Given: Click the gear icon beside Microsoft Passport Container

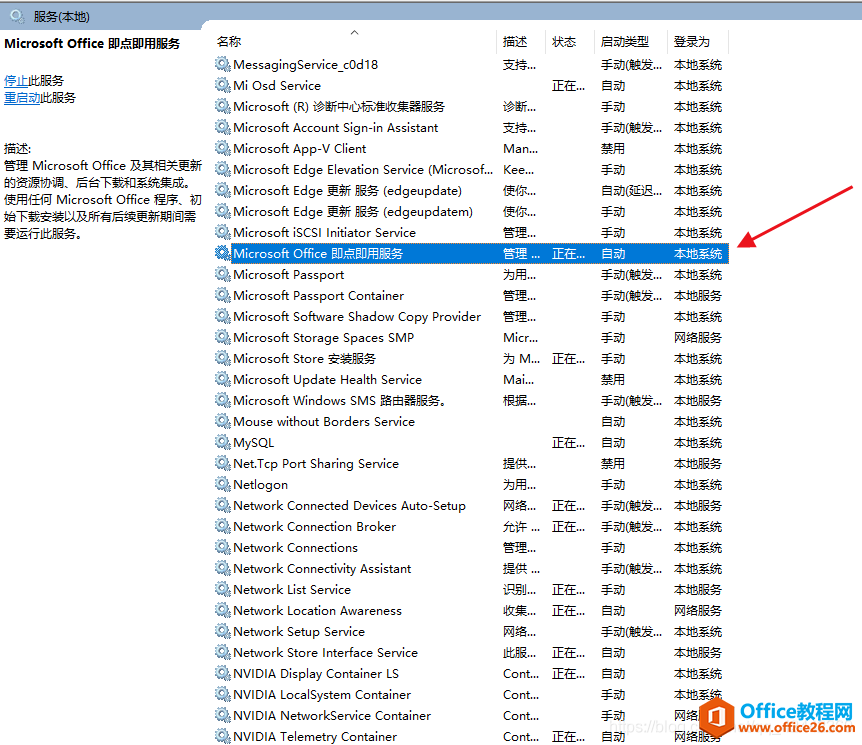Looking at the screenshot, I should [223, 295].
